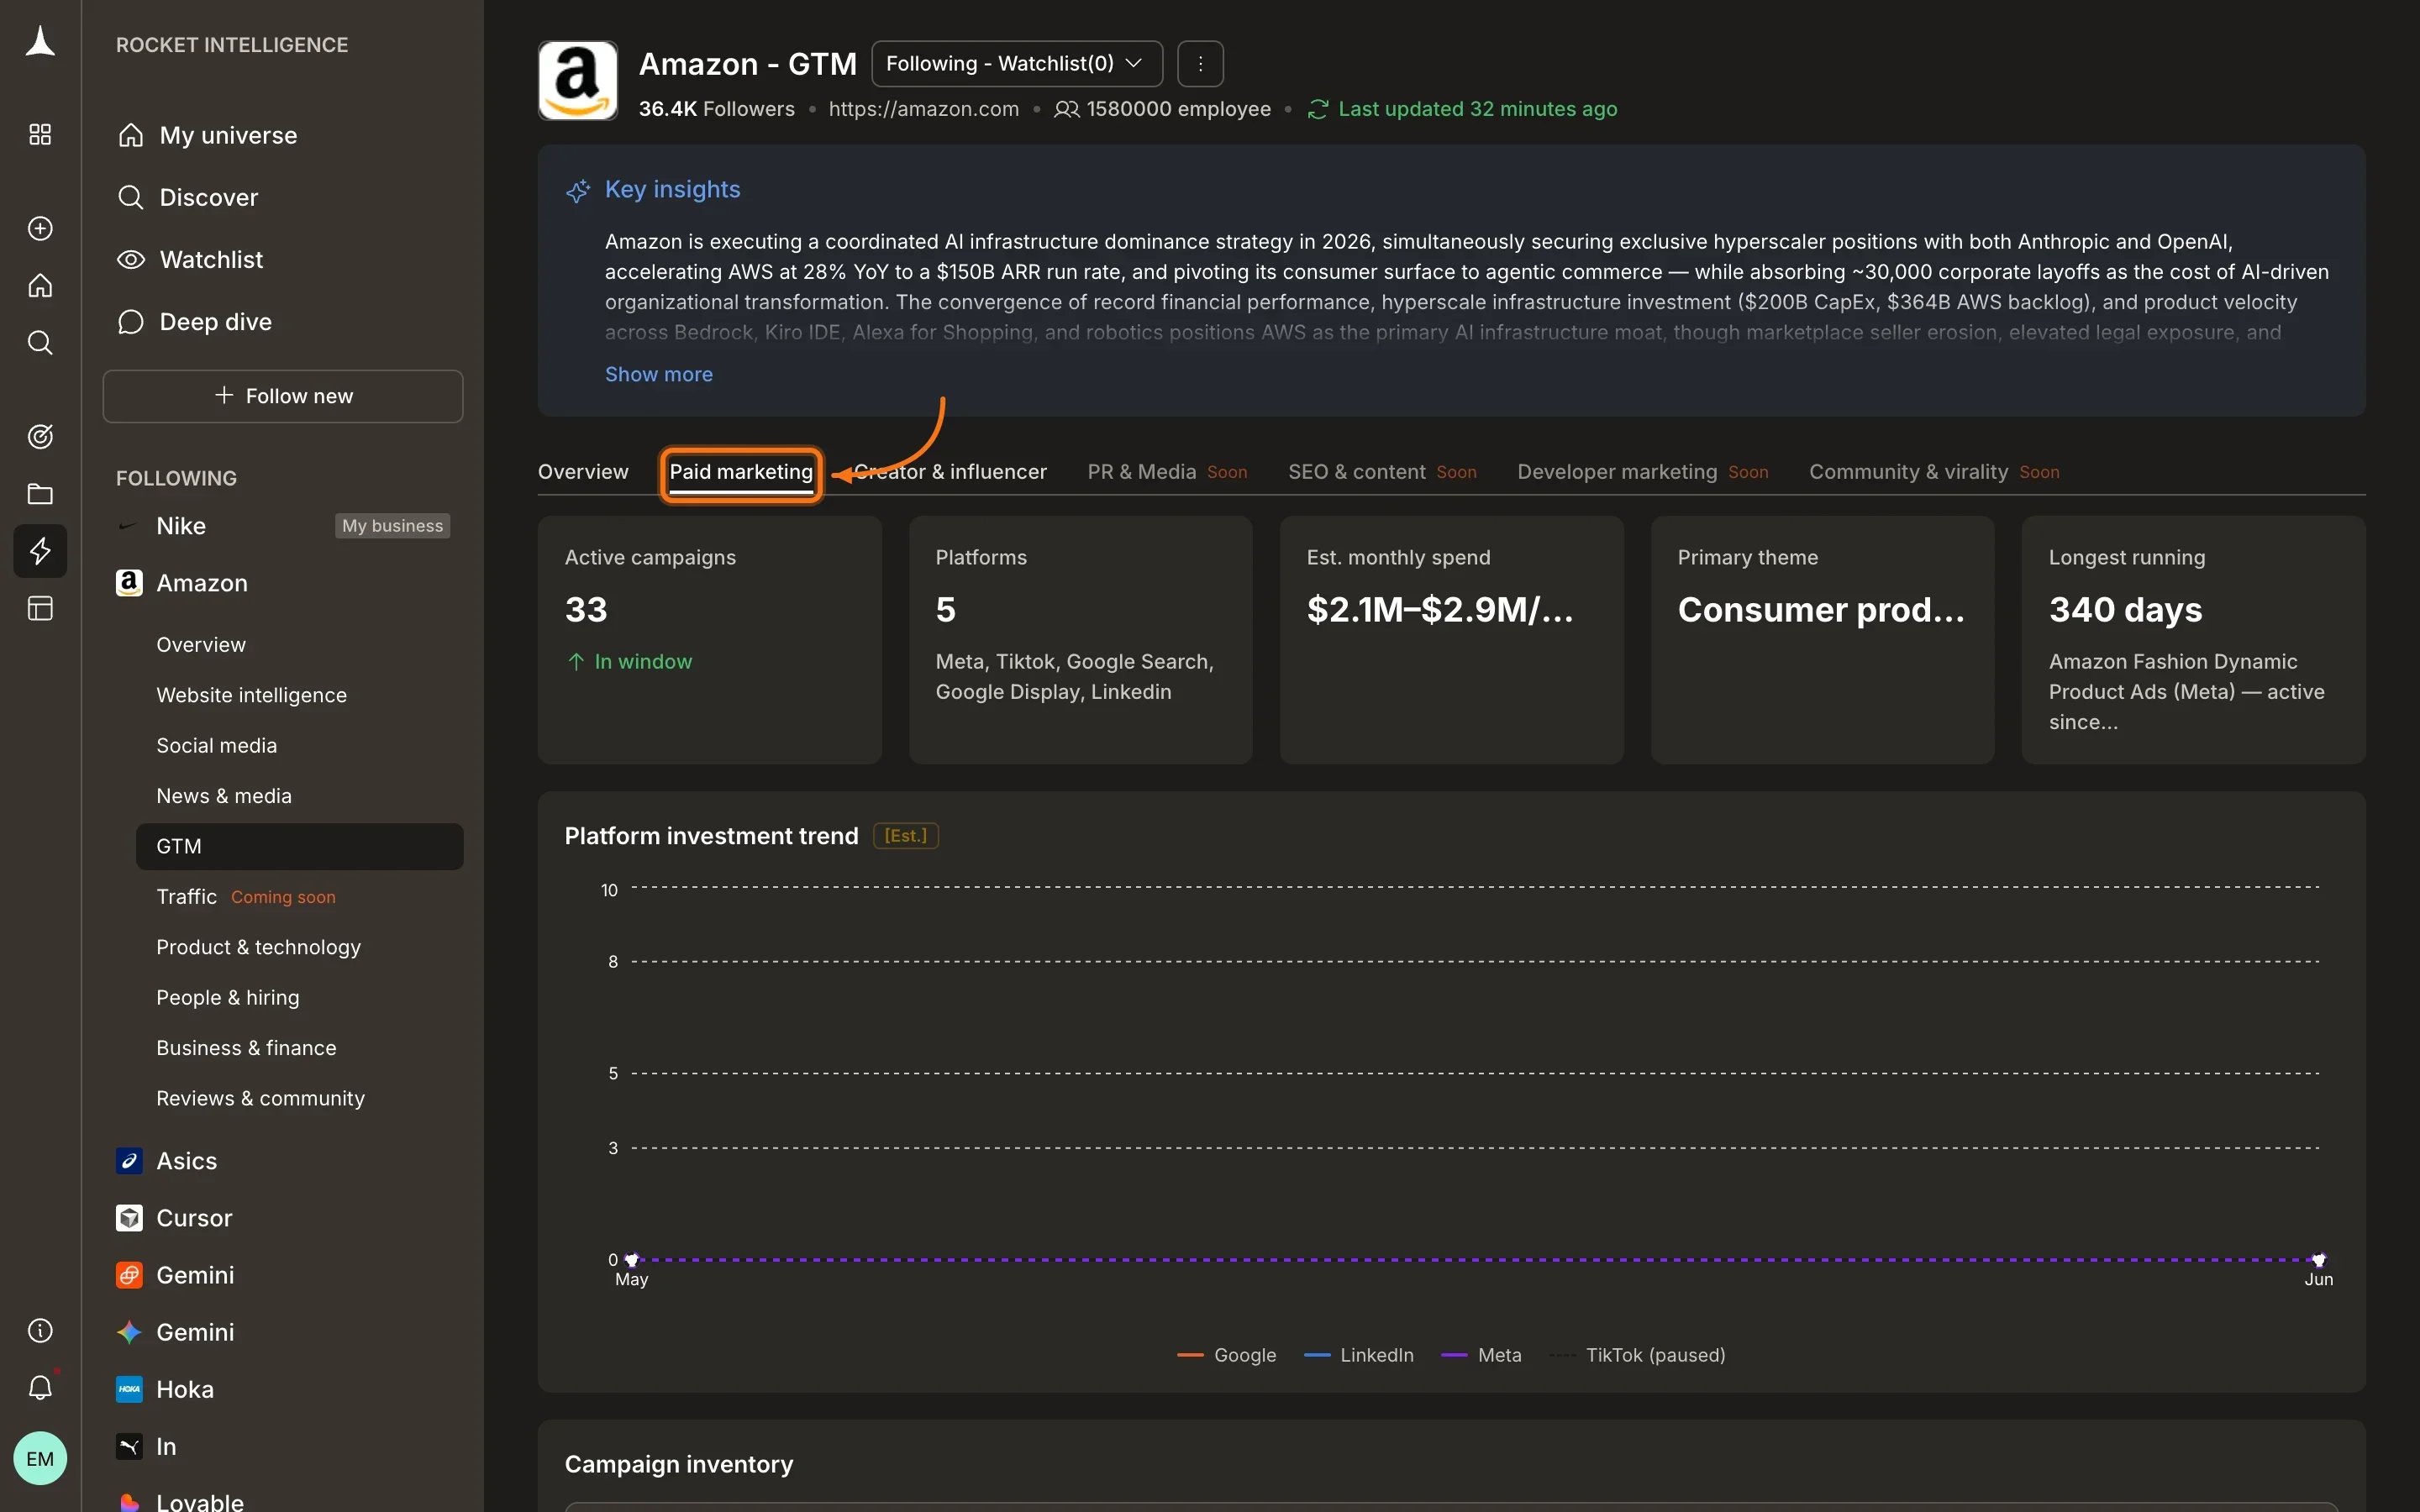The width and height of the screenshot is (2420, 1512).
Task: Click the Est. monthly spend card
Action: coord(1451,640)
